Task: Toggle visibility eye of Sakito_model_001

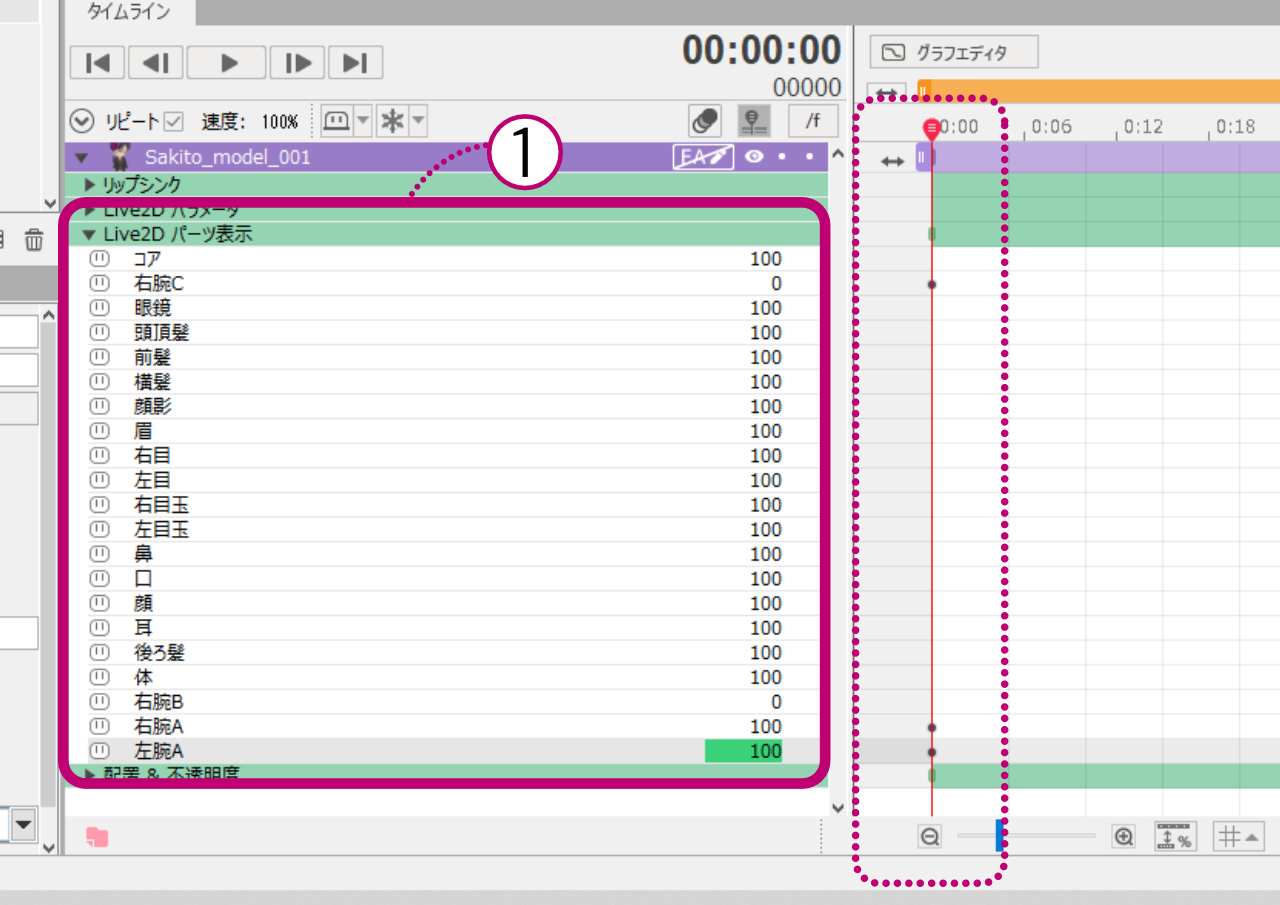Action: tap(755, 157)
